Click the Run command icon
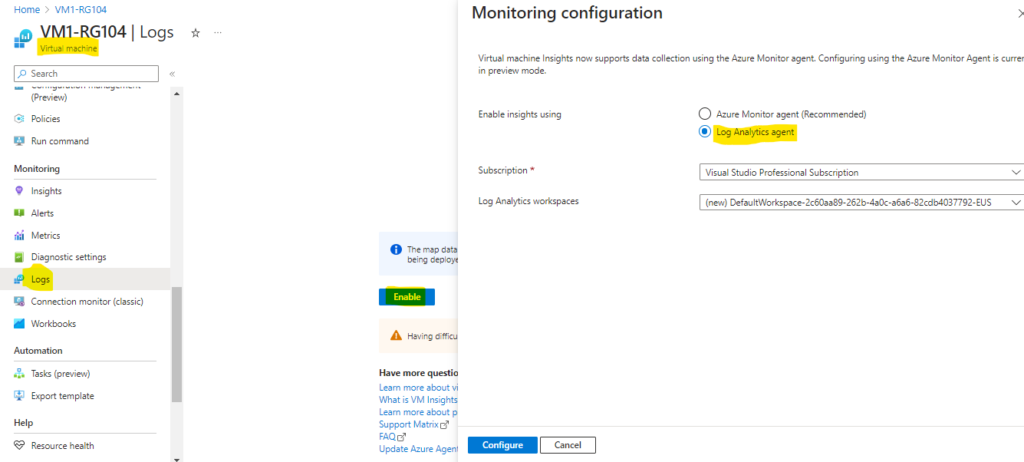1024x462 pixels. click(x=19, y=141)
